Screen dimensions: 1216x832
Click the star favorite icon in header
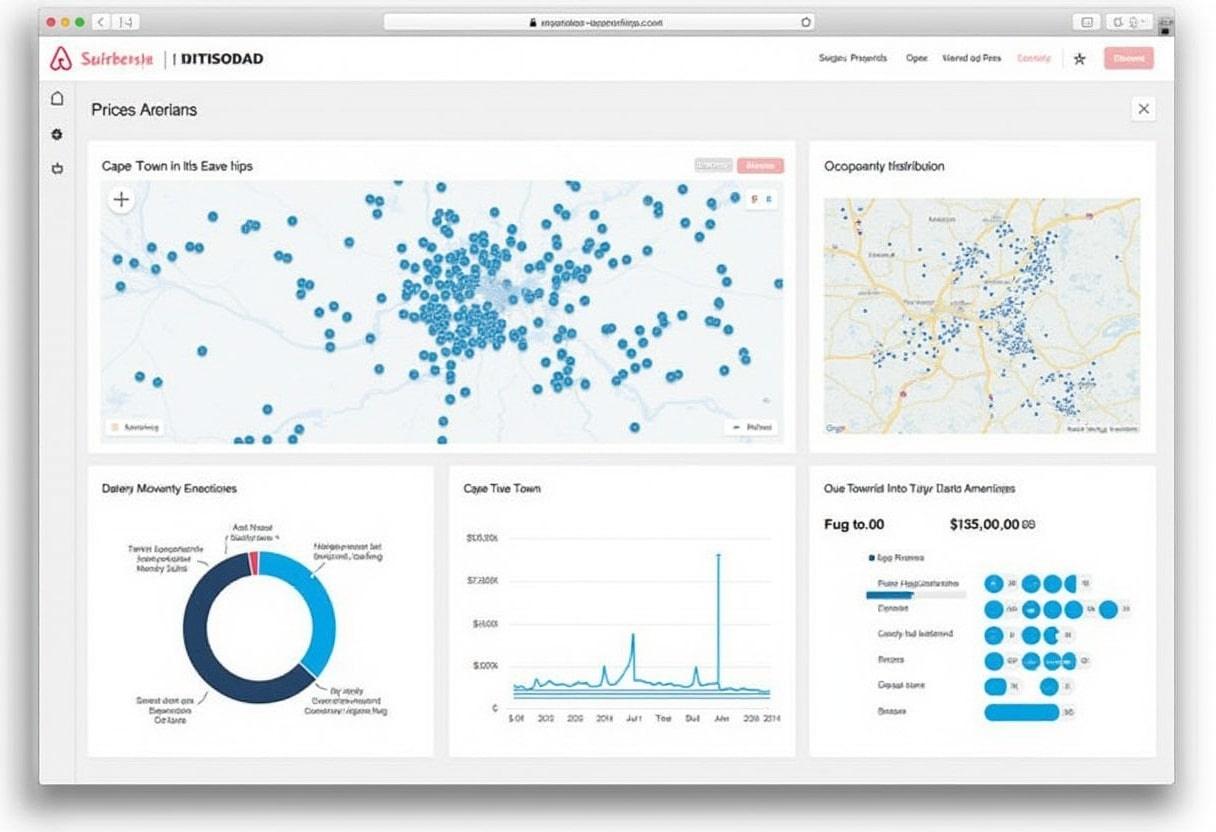tap(1079, 59)
